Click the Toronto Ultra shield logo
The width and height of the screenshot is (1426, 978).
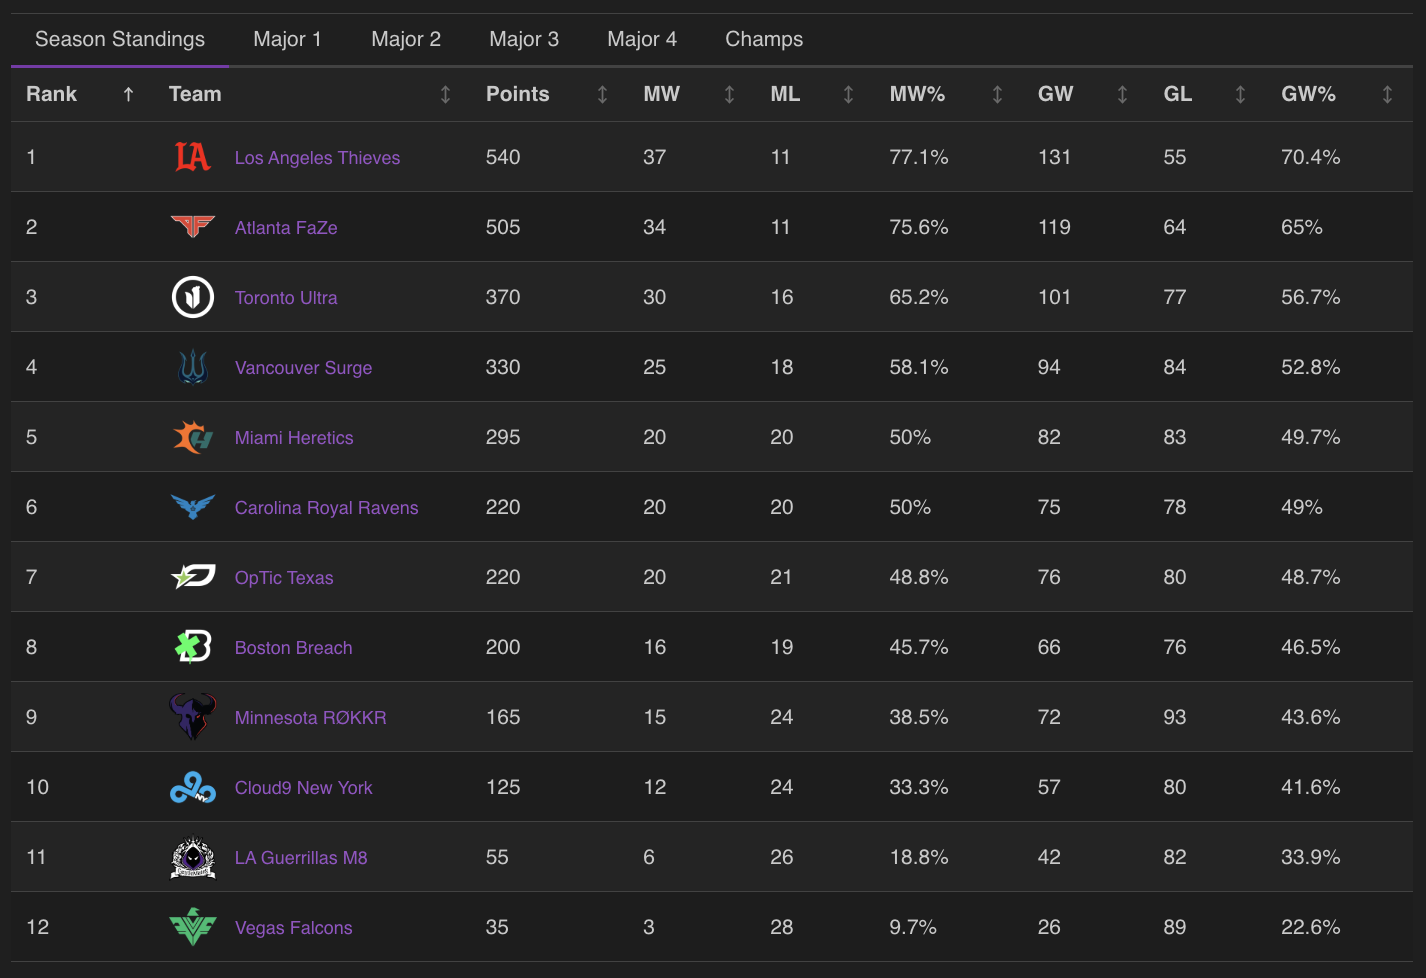pyautogui.click(x=192, y=297)
